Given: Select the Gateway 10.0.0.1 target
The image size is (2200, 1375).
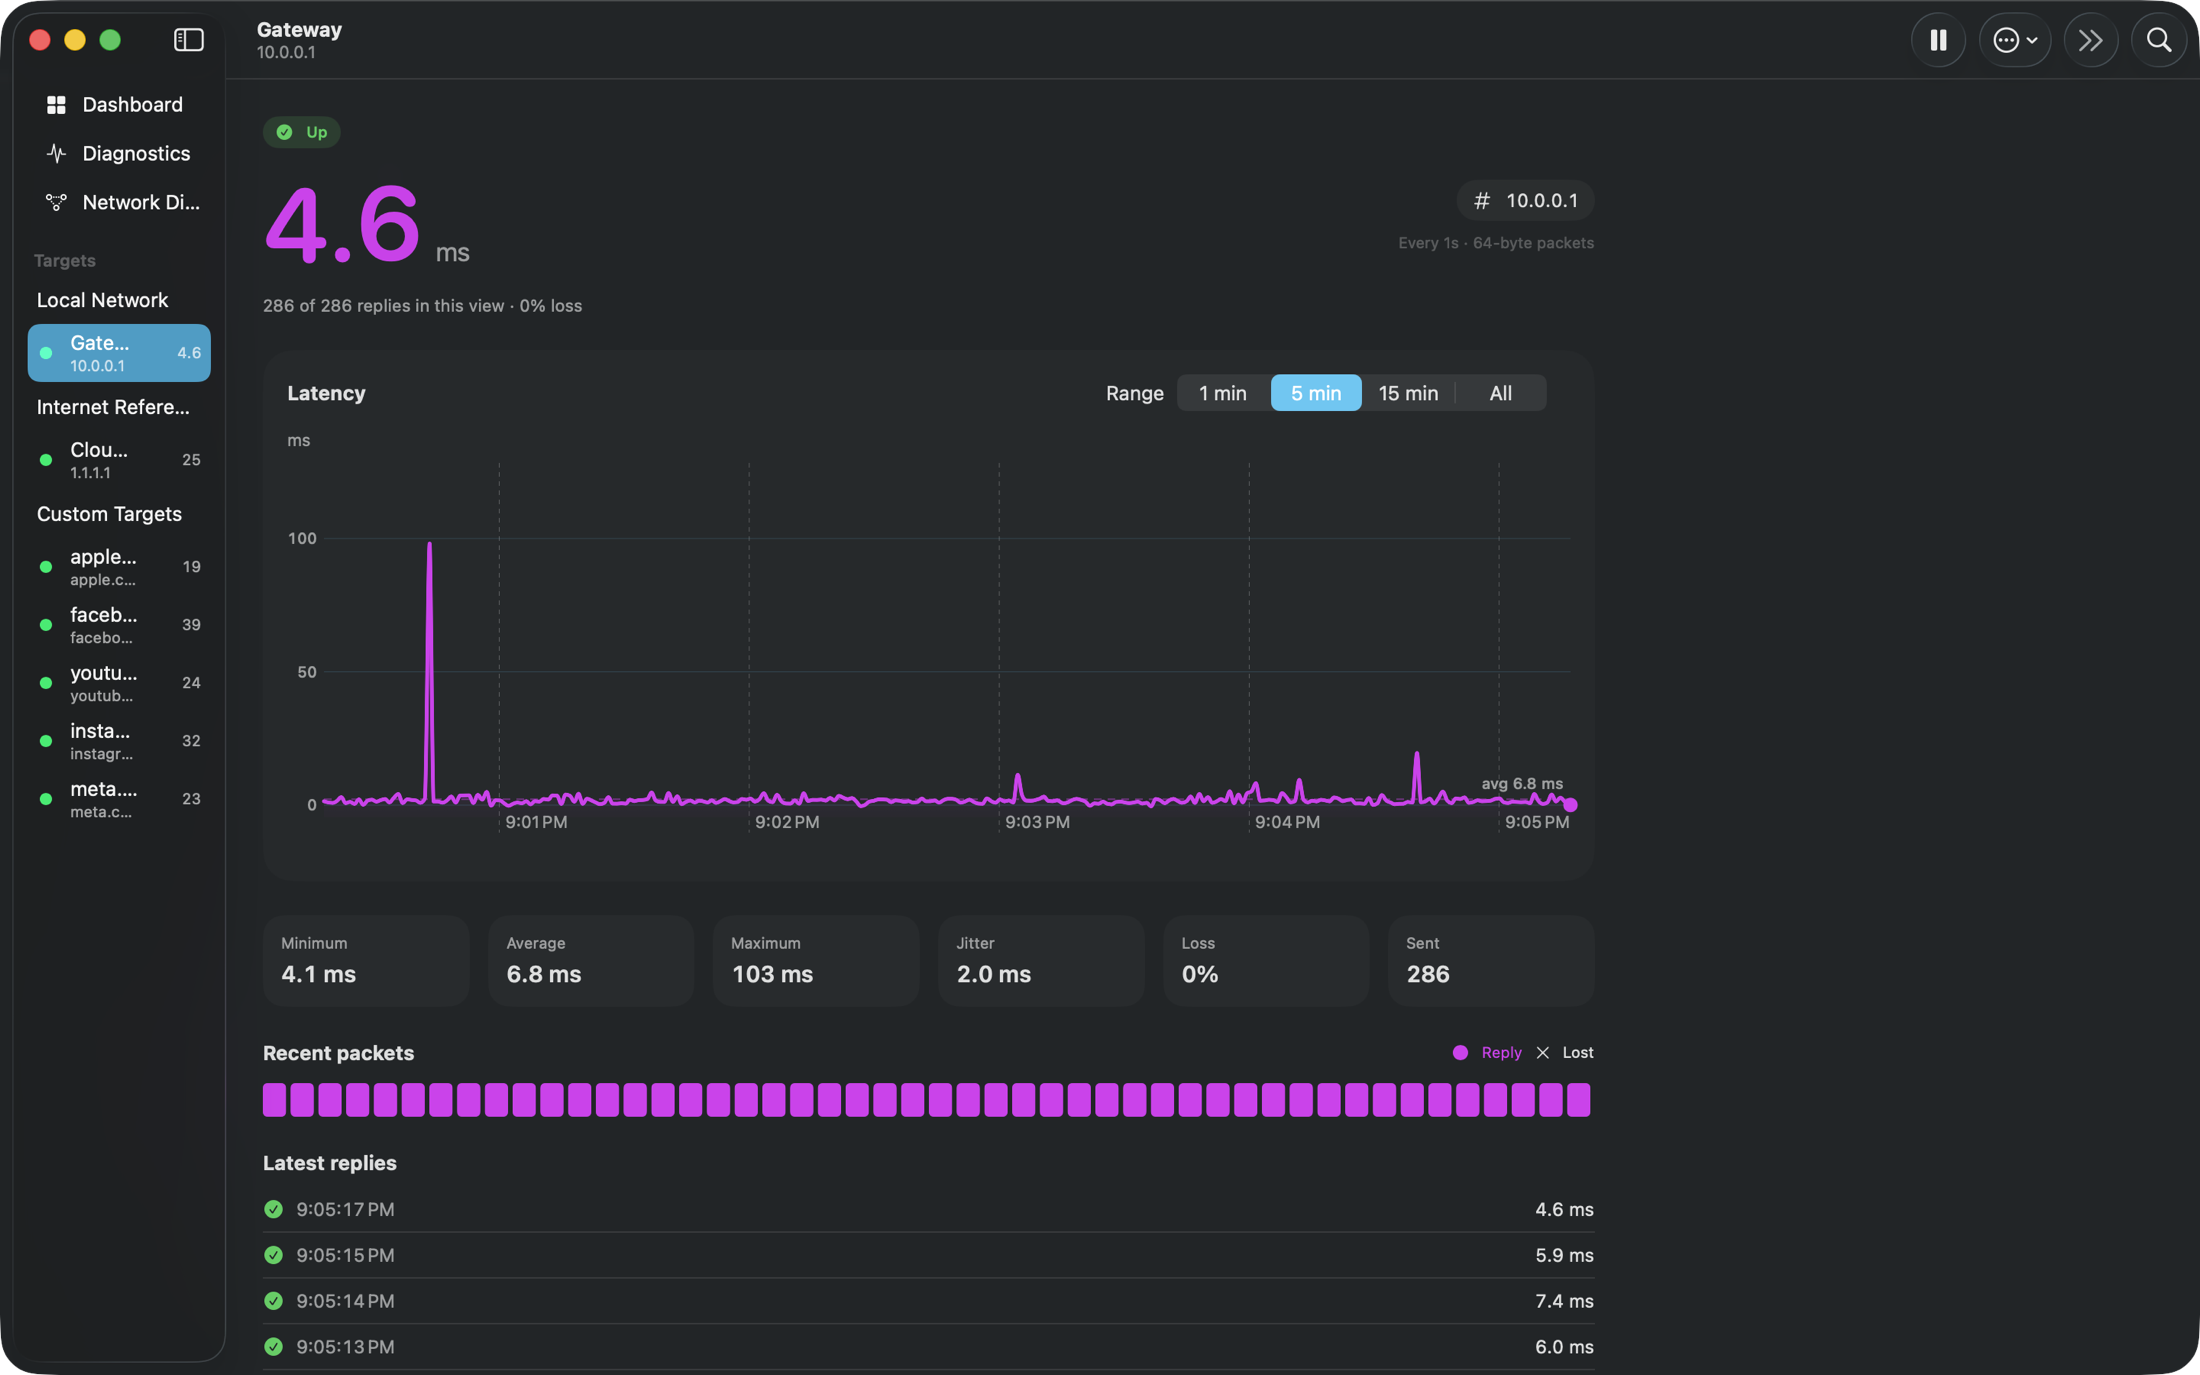Looking at the screenshot, I should point(119,353).
